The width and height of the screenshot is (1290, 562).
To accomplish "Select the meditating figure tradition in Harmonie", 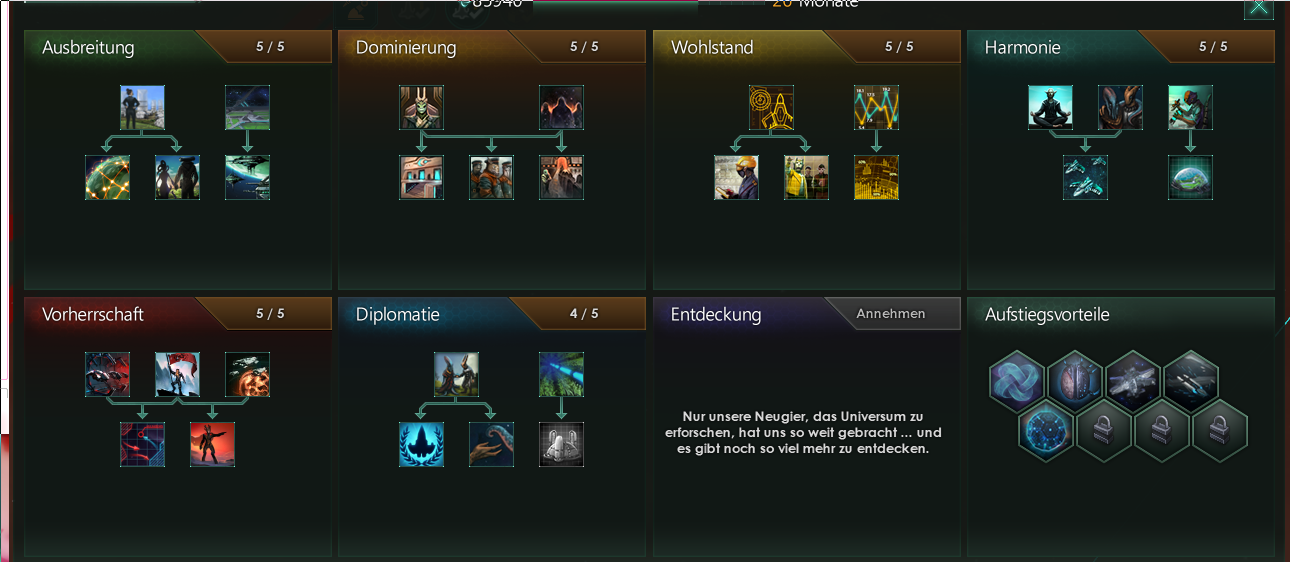I will (x=1050, y=107).
